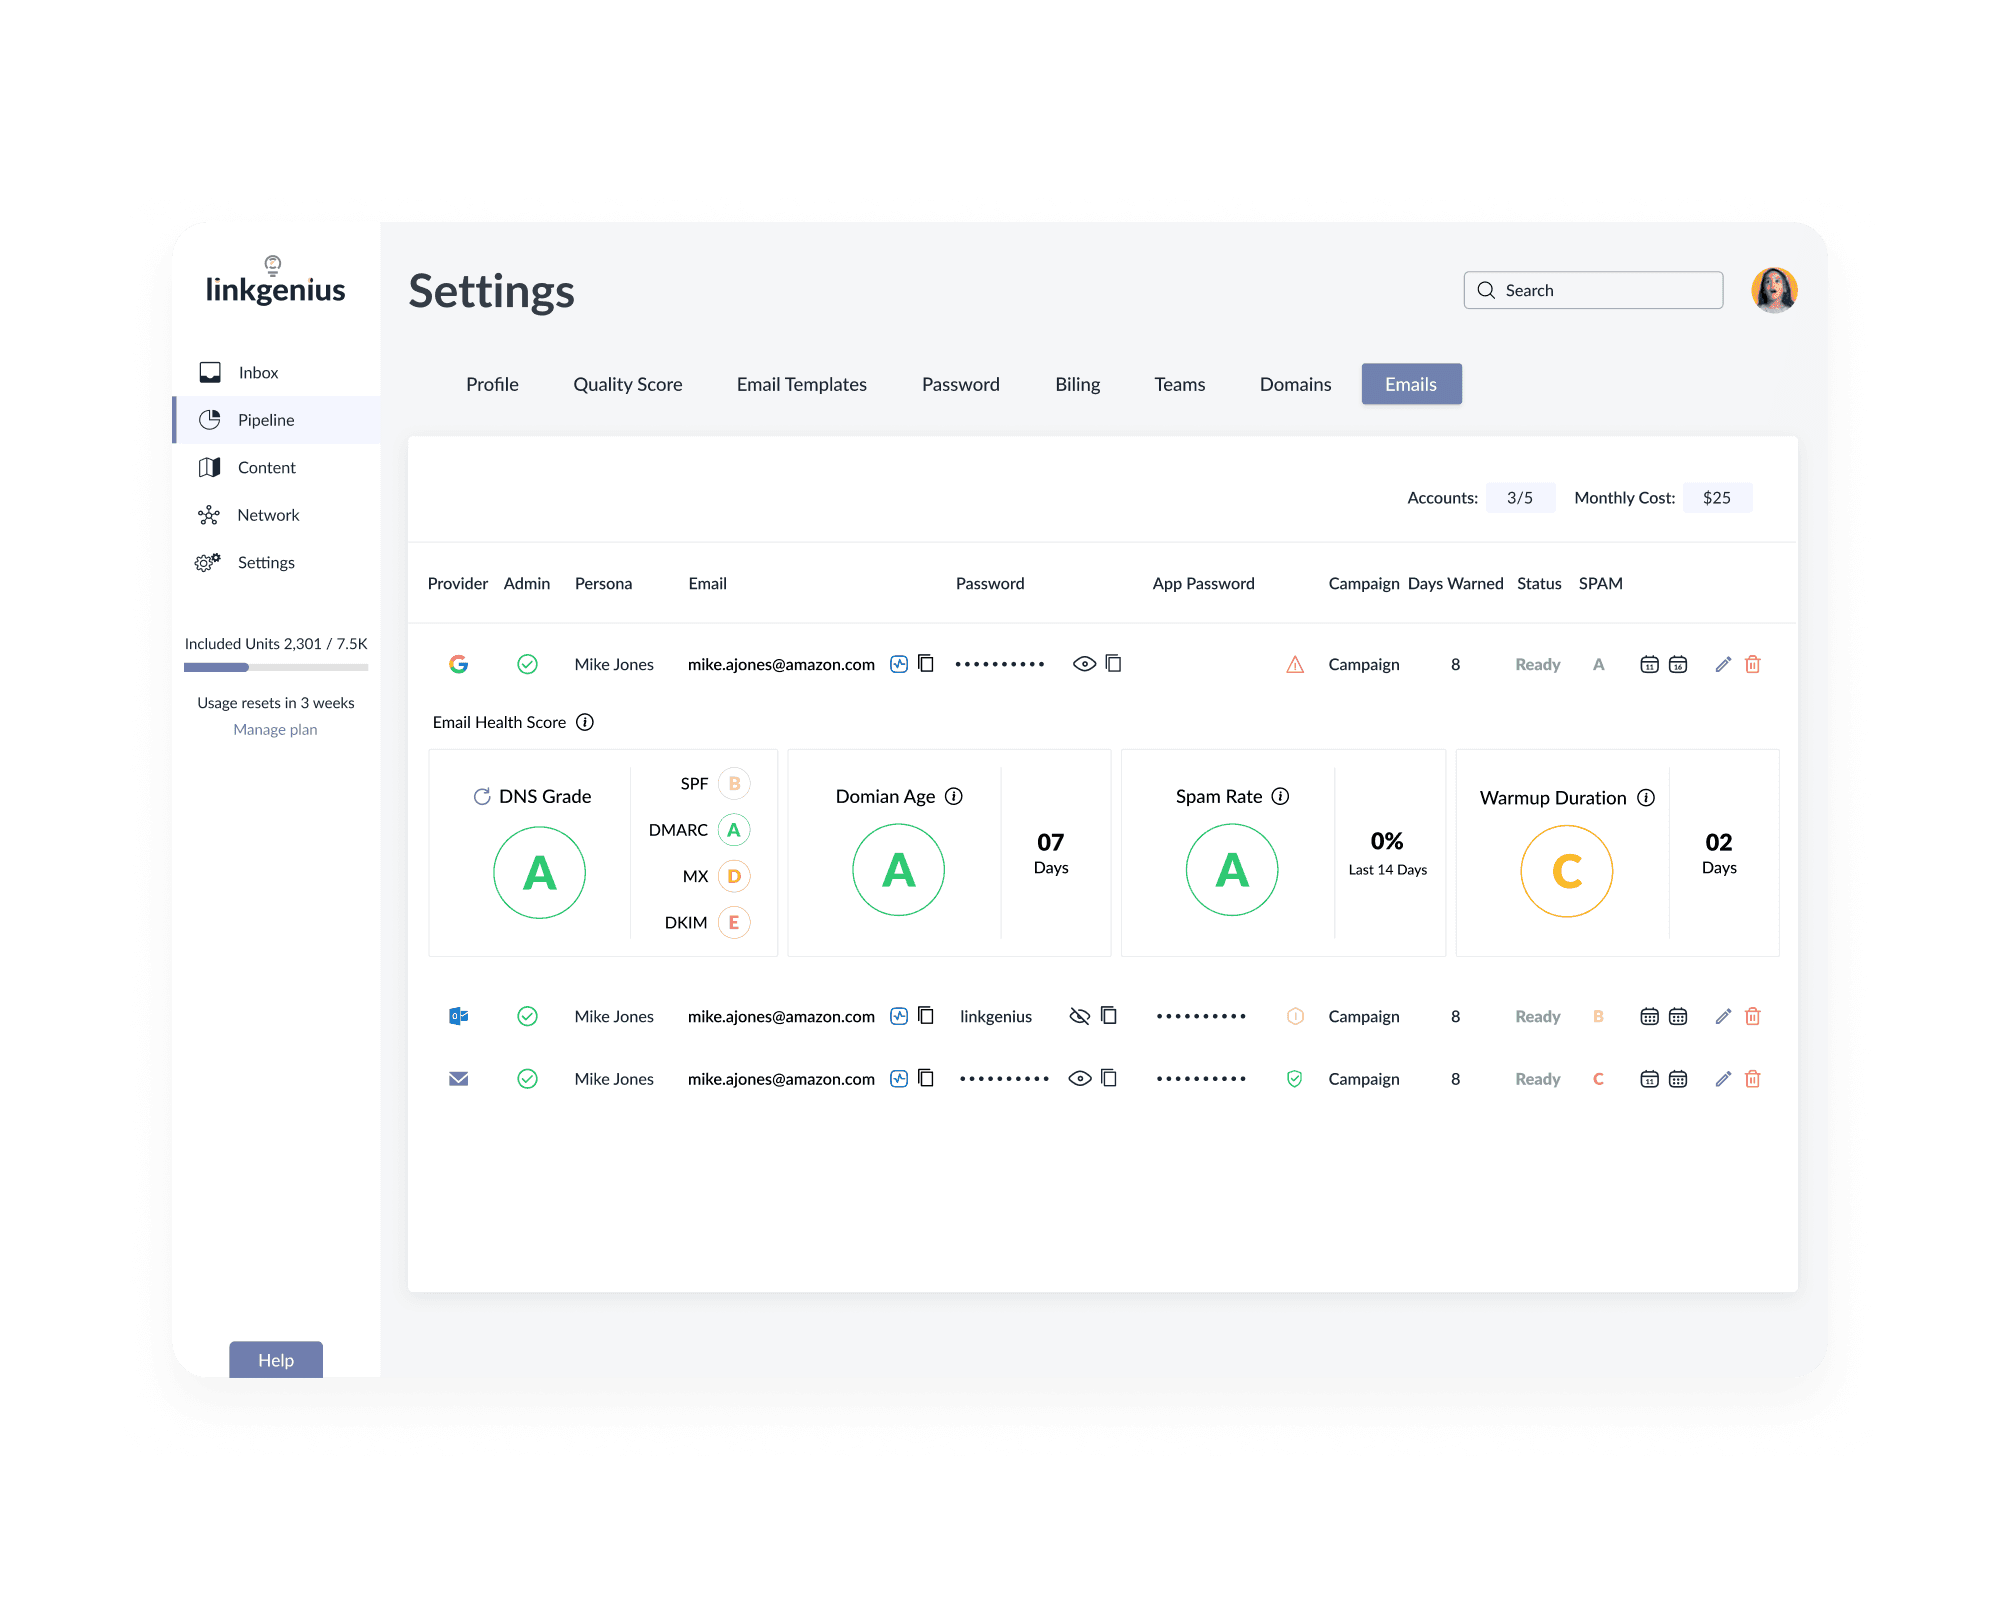
Task: Copy email address in Outlook row
Action: click(926, 1016)
